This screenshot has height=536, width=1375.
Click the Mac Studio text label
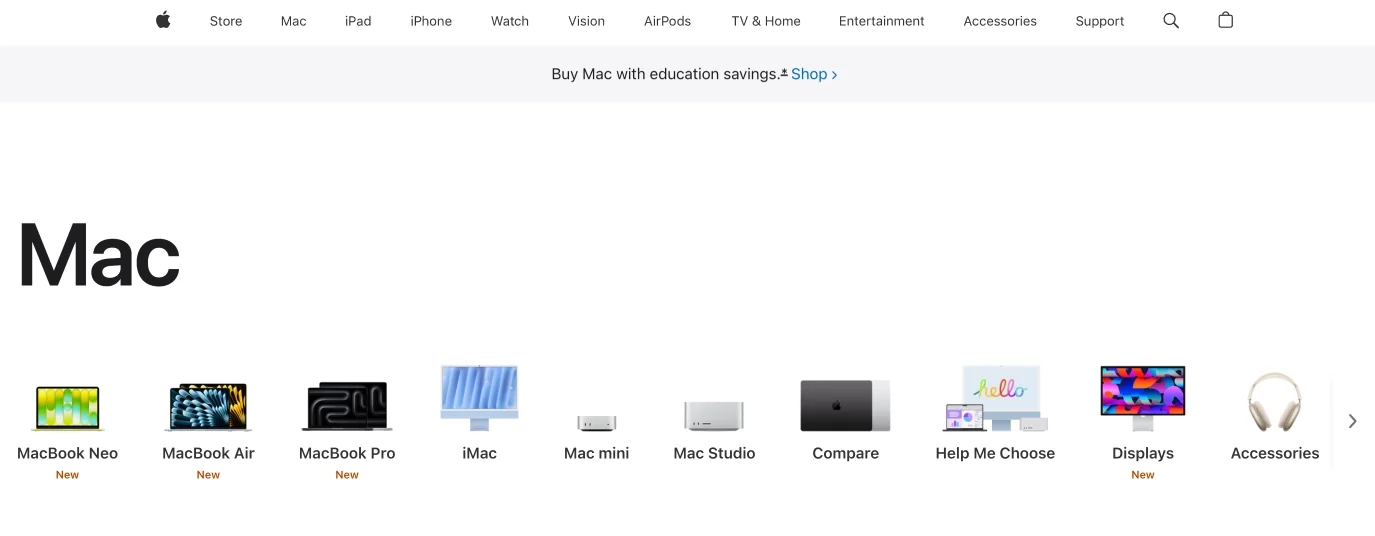click(714, 453)
